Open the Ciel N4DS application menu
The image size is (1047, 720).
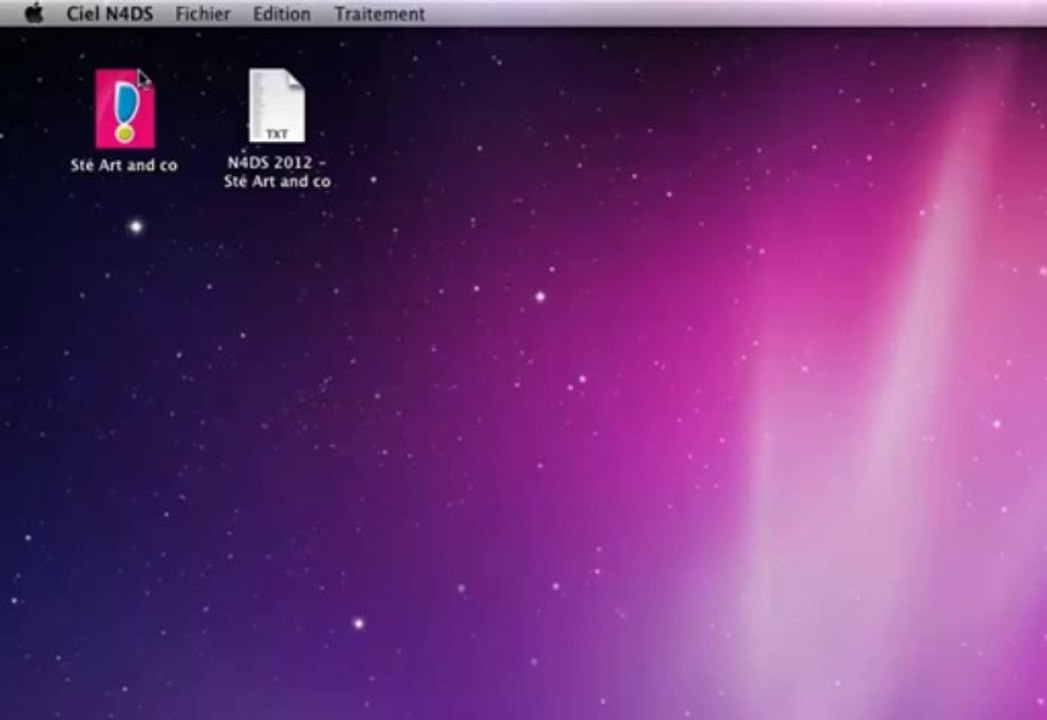(110, 14)
